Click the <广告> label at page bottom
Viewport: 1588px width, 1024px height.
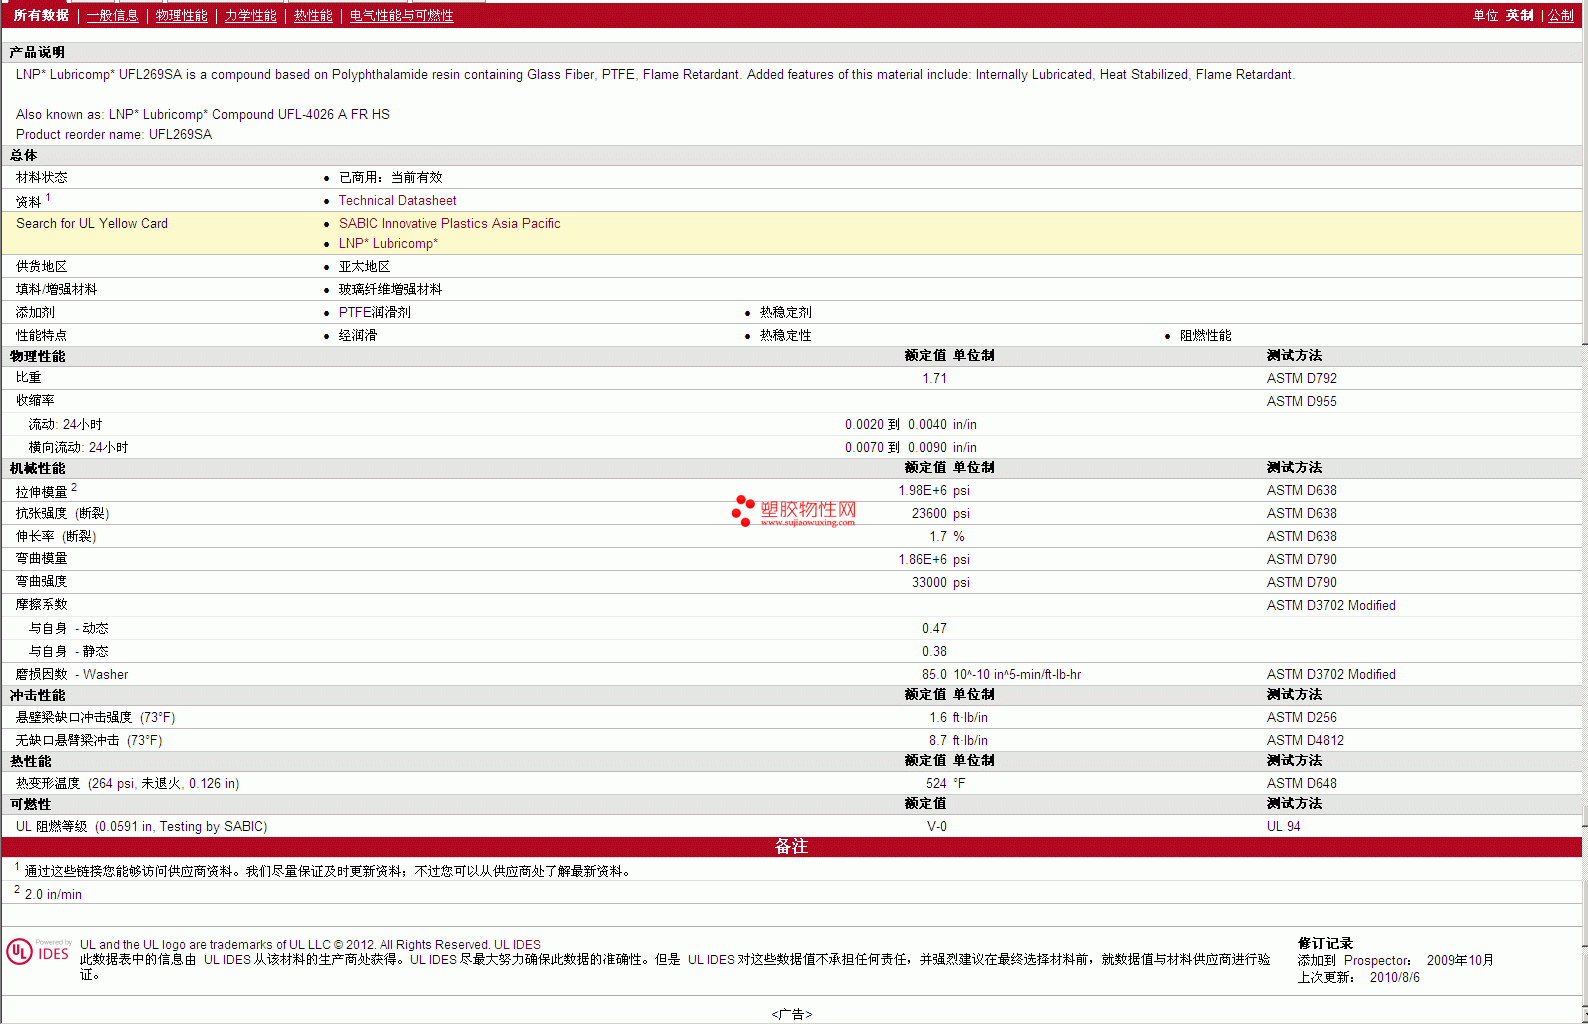791,1014
